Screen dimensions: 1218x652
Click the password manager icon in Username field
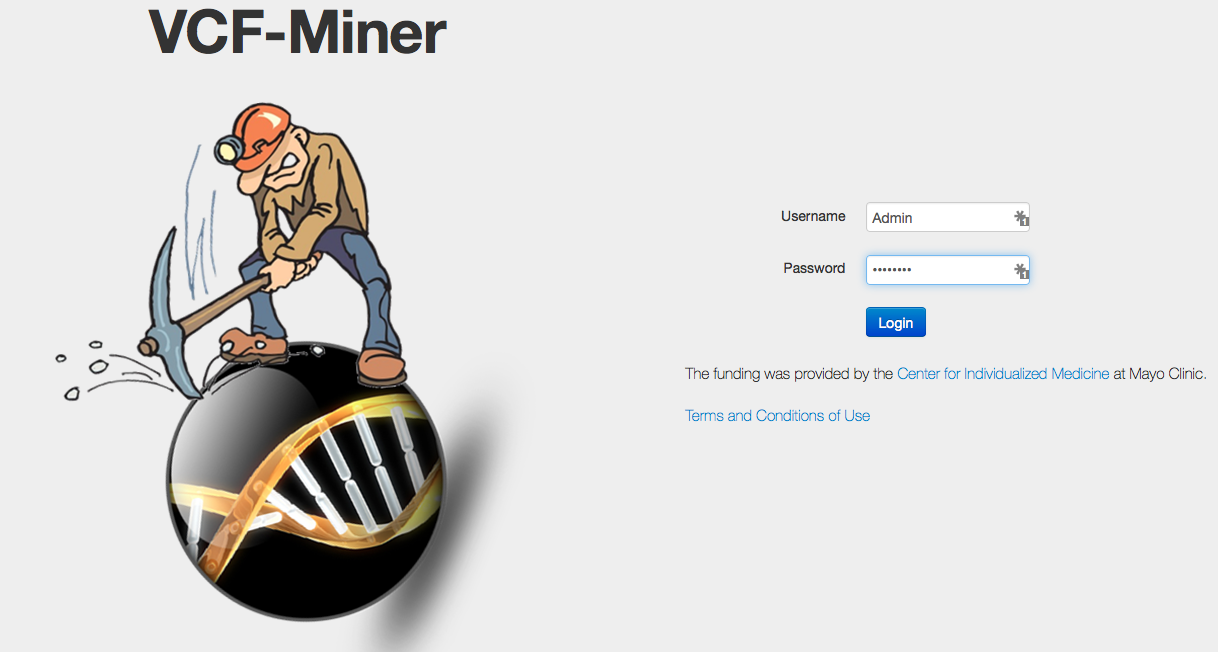pyautogui.click(x=1021, y=218)
